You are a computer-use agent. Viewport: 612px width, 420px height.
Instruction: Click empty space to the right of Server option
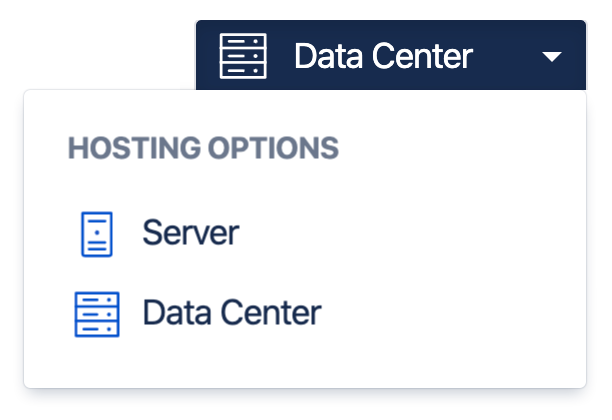420,234
